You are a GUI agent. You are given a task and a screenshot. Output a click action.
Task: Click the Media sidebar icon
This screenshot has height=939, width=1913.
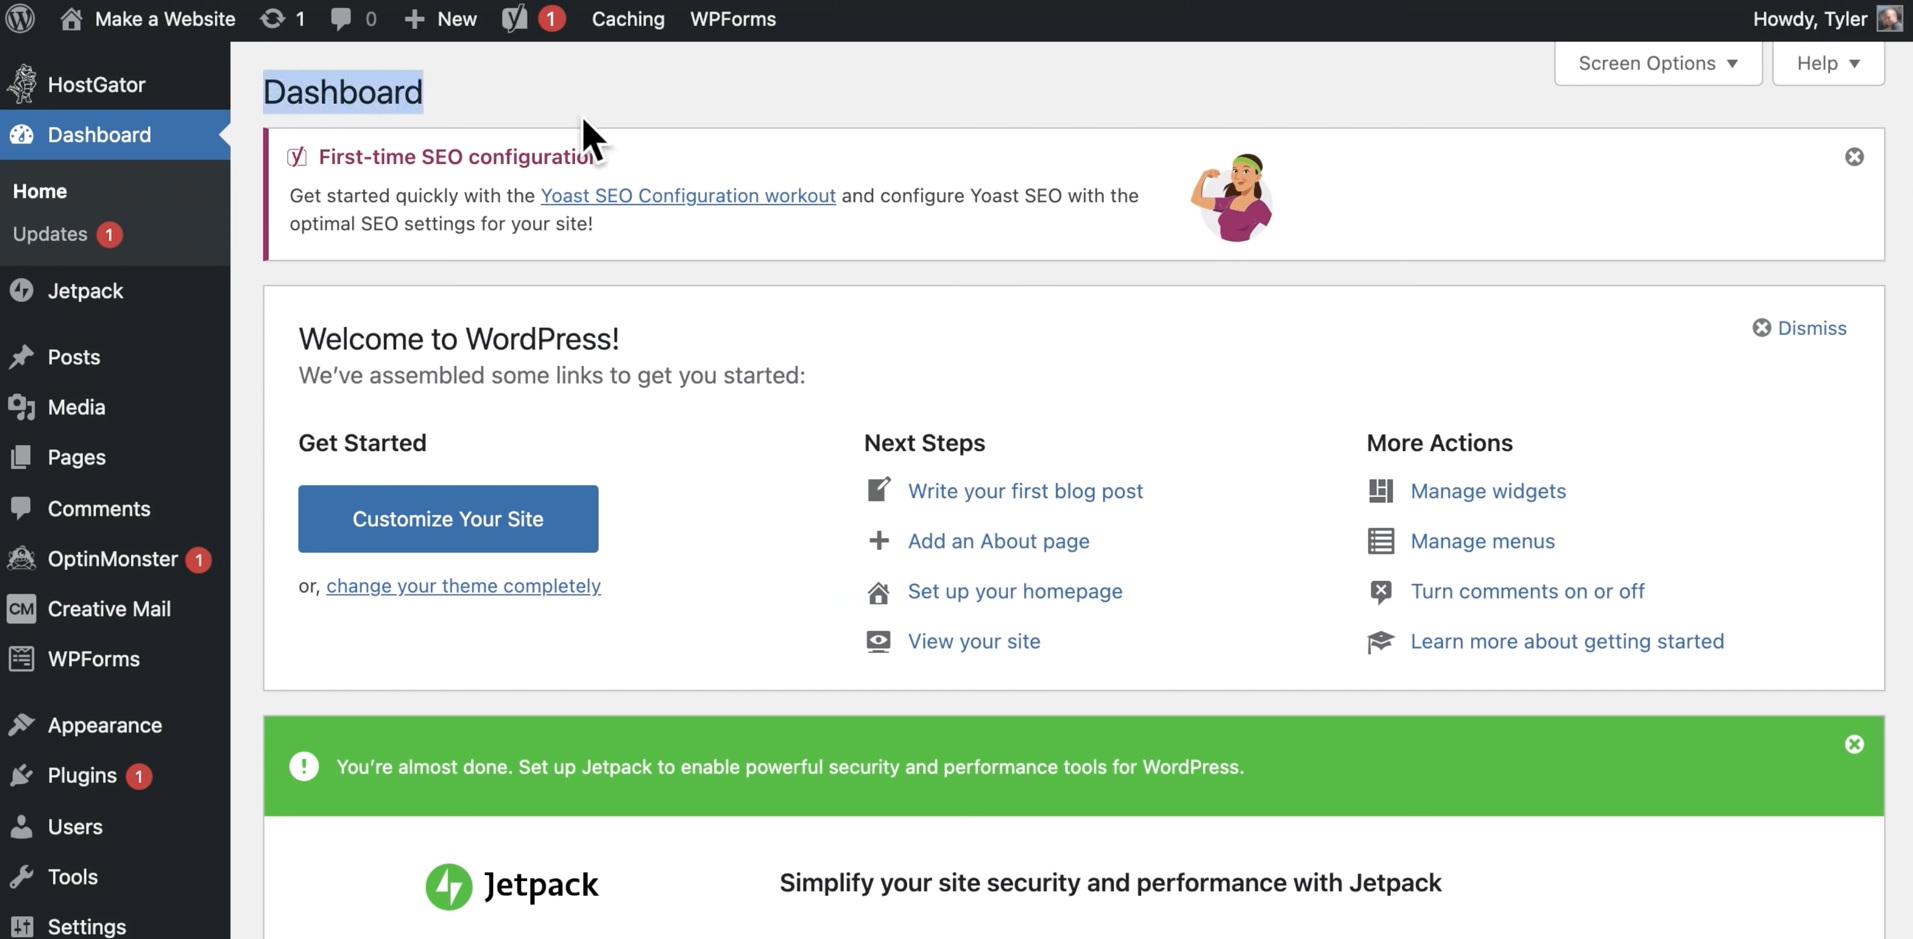(x=21, y=407)
